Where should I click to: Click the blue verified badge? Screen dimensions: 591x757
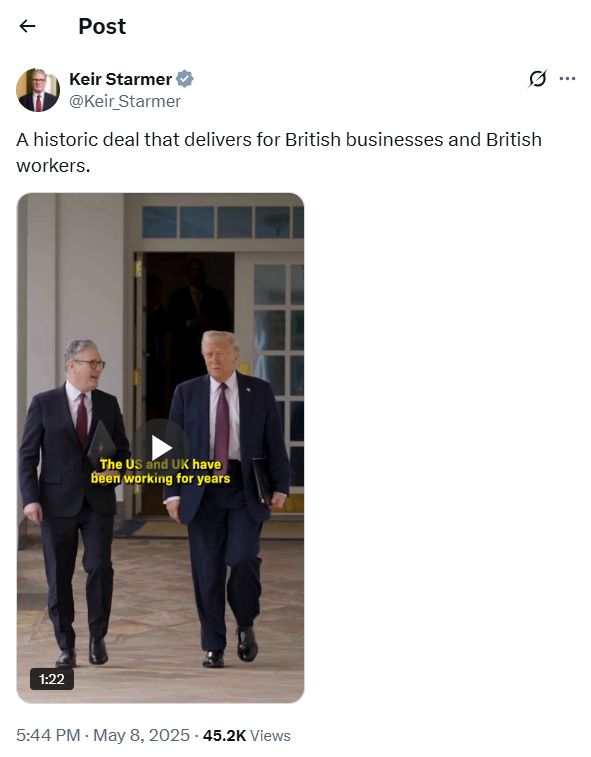coord(184,79)
